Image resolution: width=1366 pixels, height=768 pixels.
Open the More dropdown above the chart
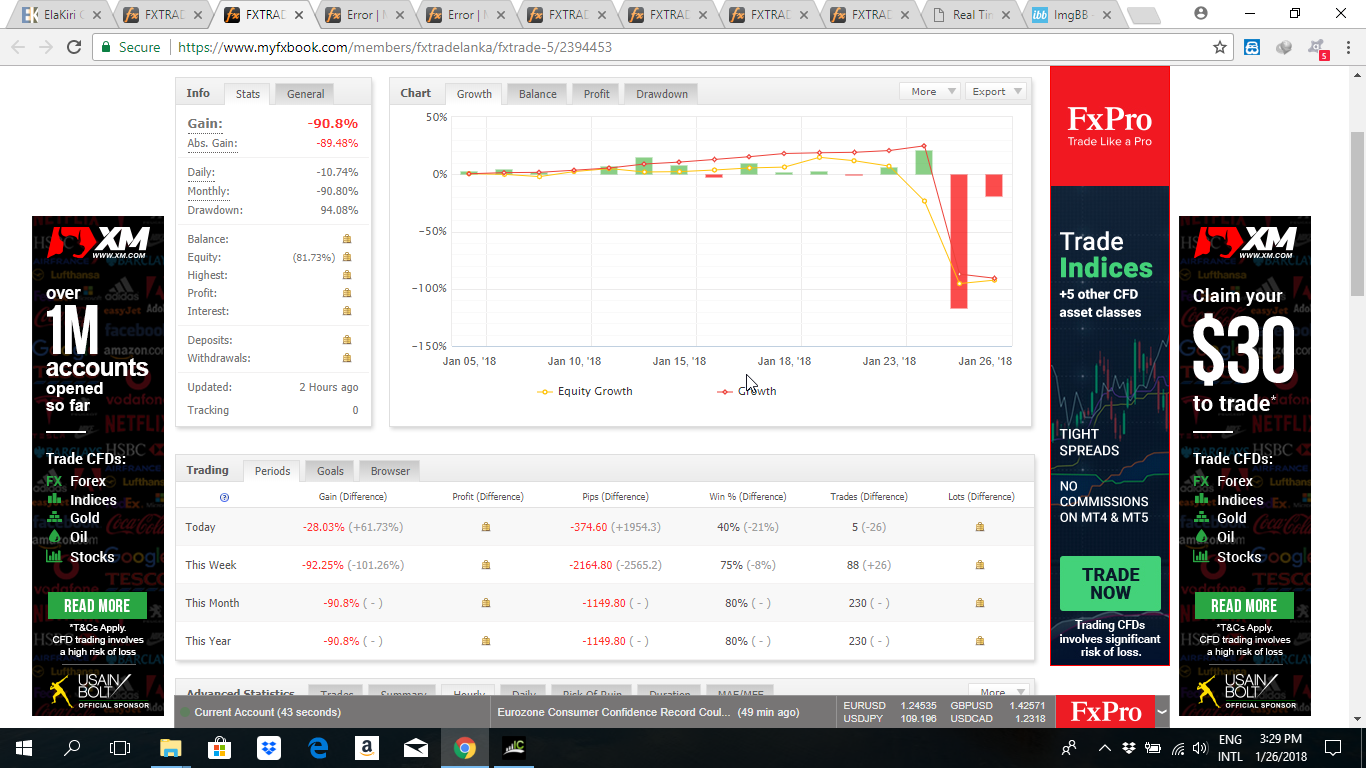click(x=929, y=91)
